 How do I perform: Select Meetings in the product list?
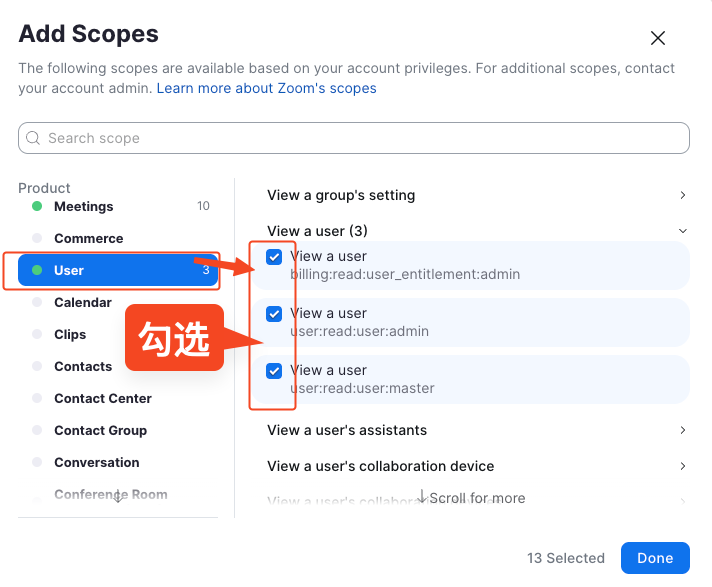click(84, 206)
